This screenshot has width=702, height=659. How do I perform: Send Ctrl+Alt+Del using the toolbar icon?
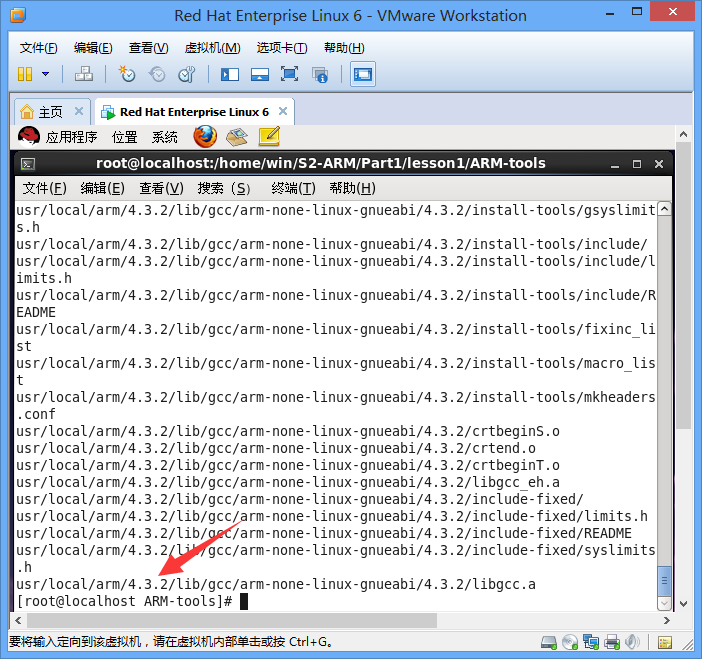pos(84,74)
